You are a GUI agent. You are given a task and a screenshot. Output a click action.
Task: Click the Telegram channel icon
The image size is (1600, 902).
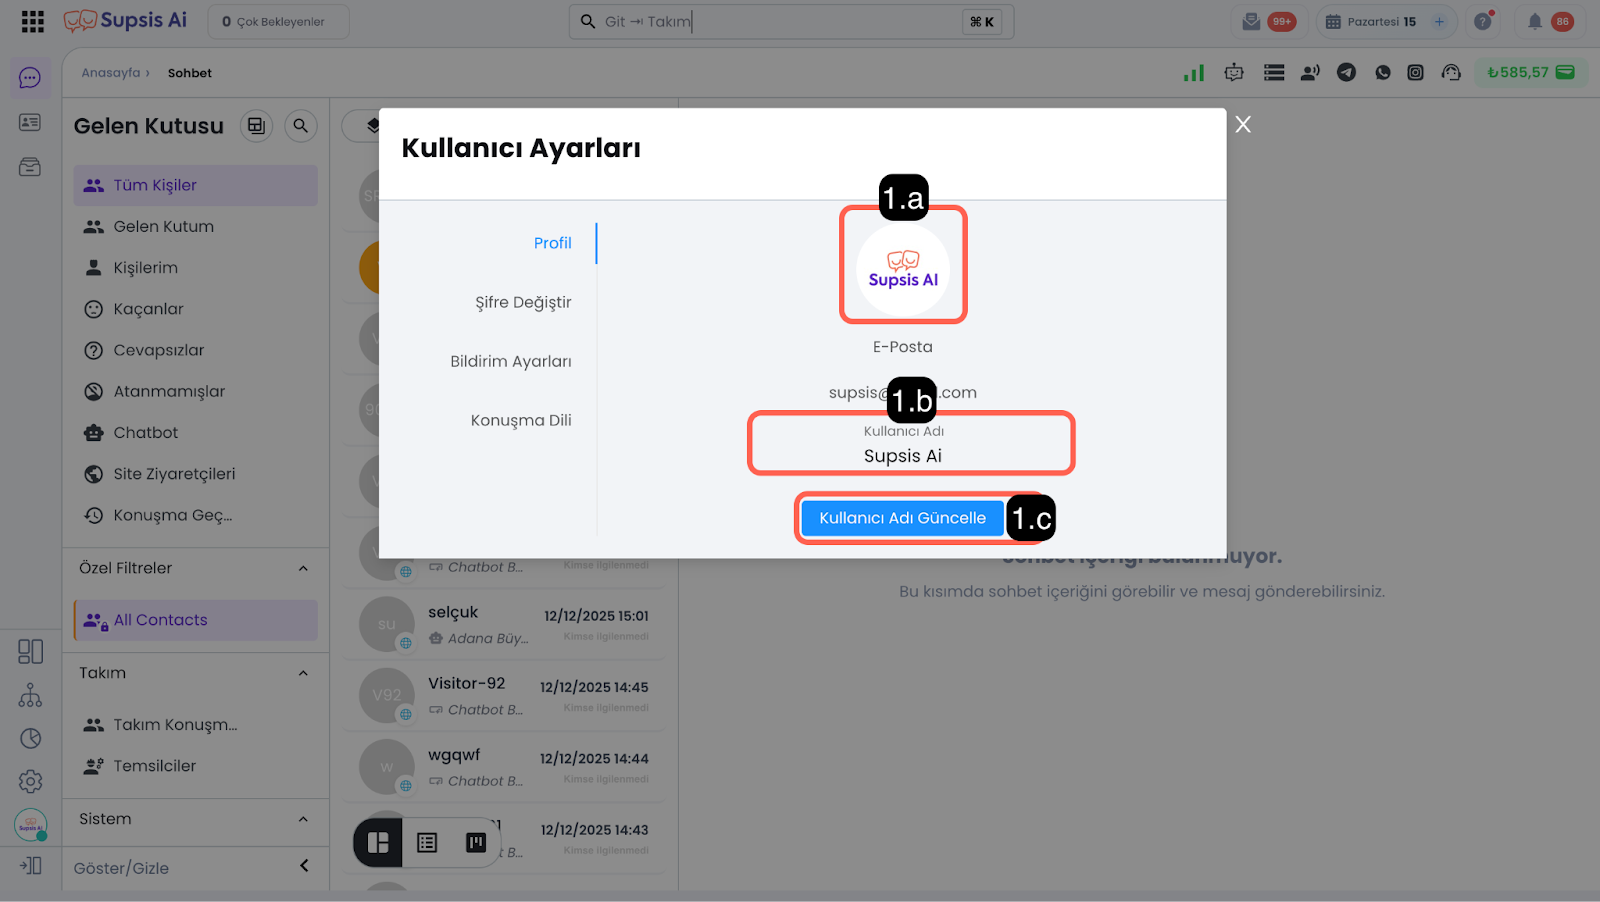pos(1346,72)
